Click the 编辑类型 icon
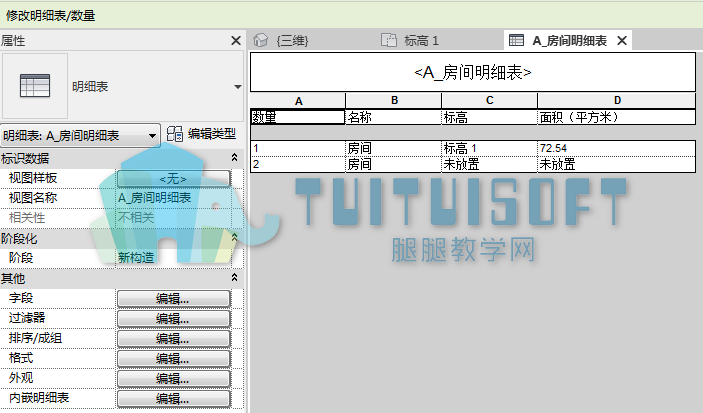This screenshot has height=413, width=703. (x=174, y=134)
